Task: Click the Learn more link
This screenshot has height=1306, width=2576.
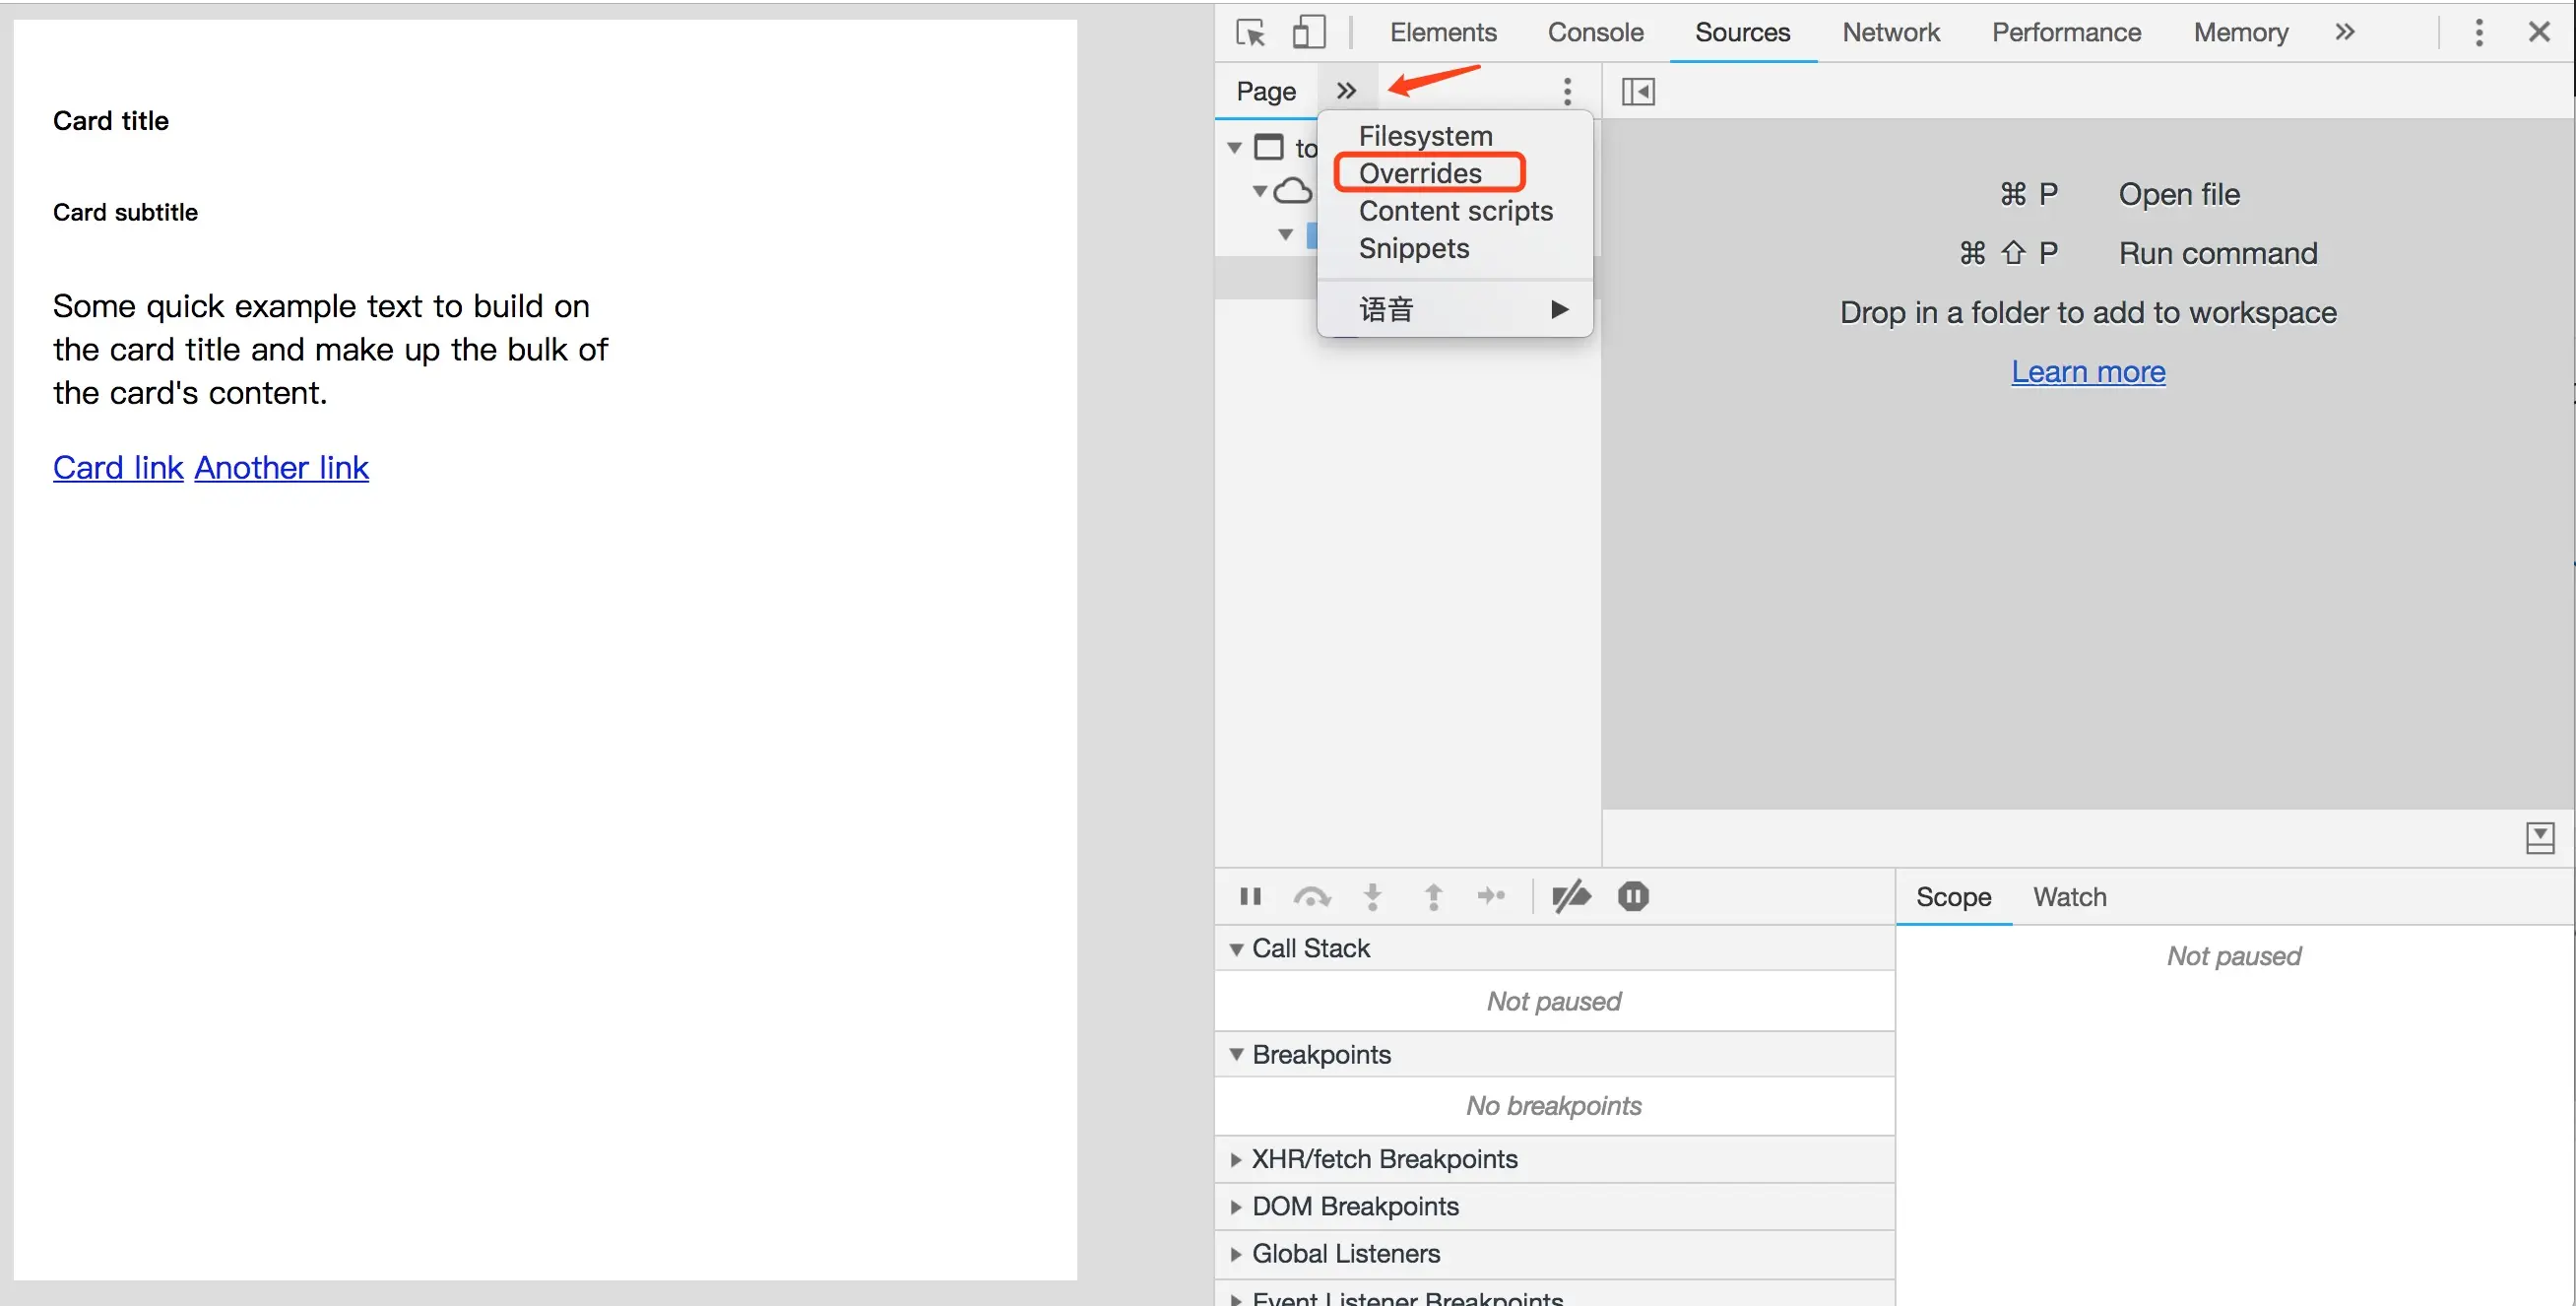Action: click(x=2088, y=371)
